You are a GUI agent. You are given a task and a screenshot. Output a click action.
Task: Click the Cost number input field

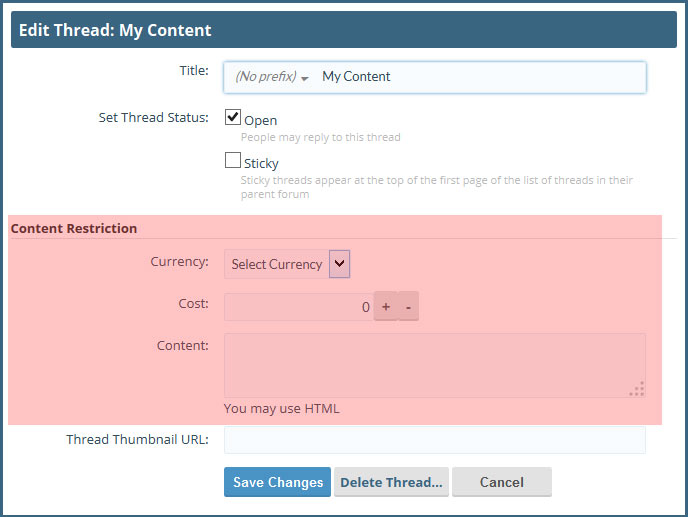298,307
